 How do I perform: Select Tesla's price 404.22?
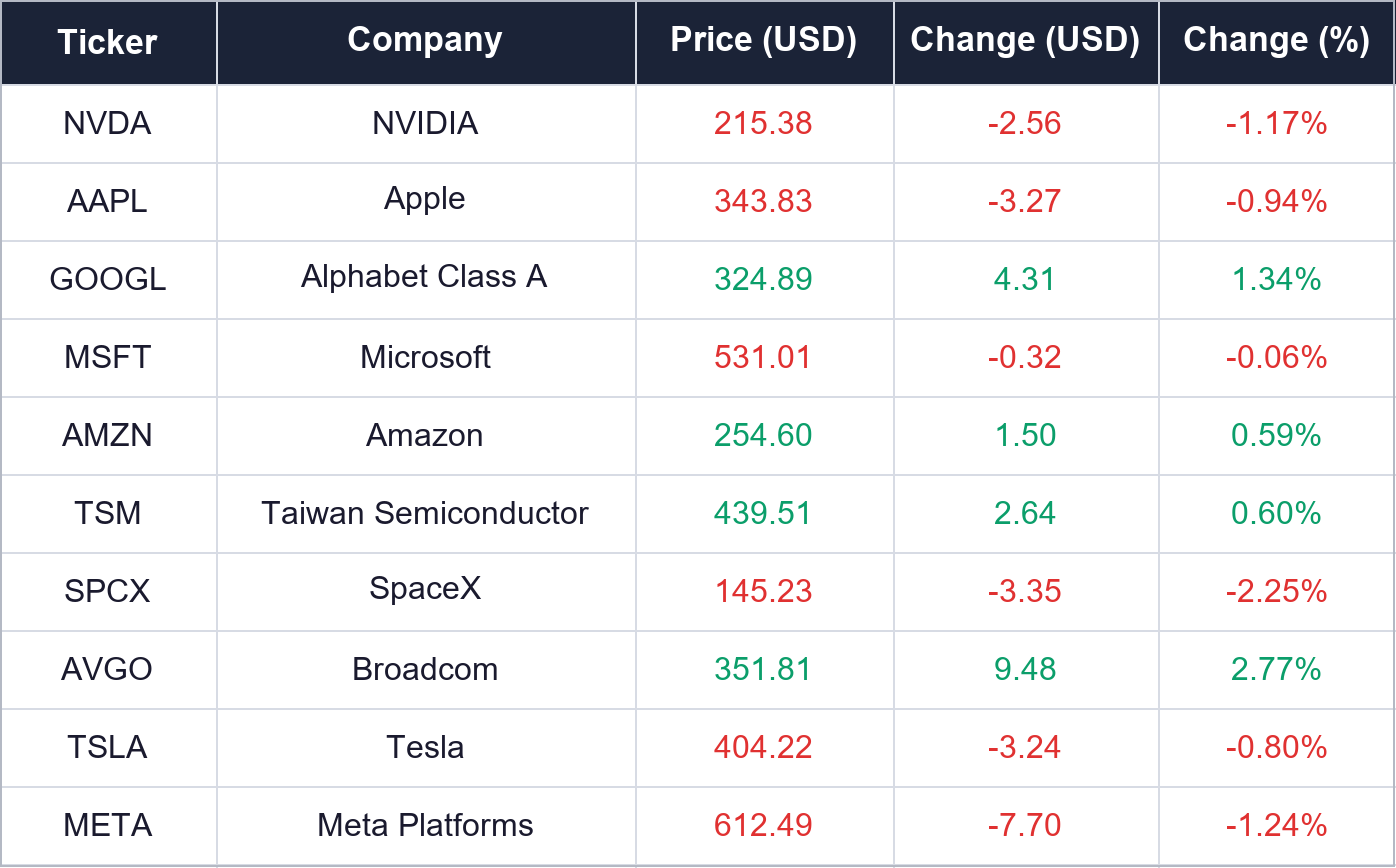(764, 747)
